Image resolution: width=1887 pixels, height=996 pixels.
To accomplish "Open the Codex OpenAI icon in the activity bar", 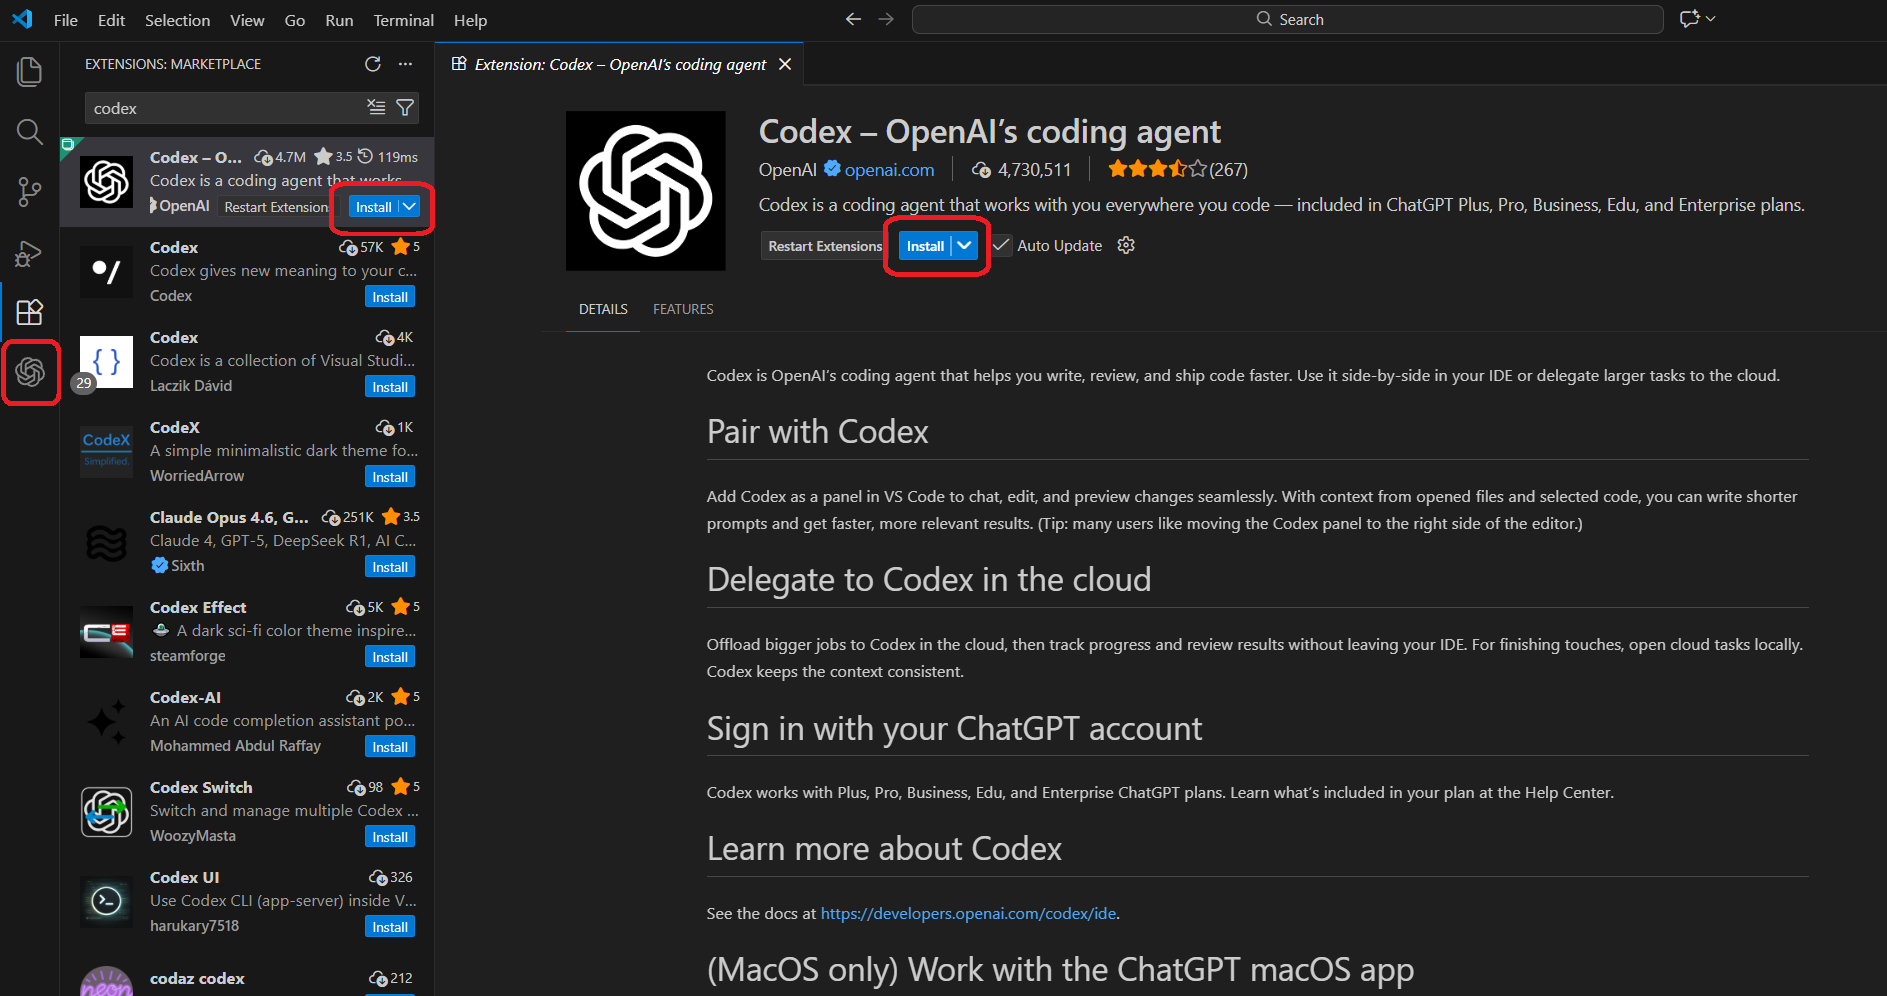I will [x=30, y=372].
